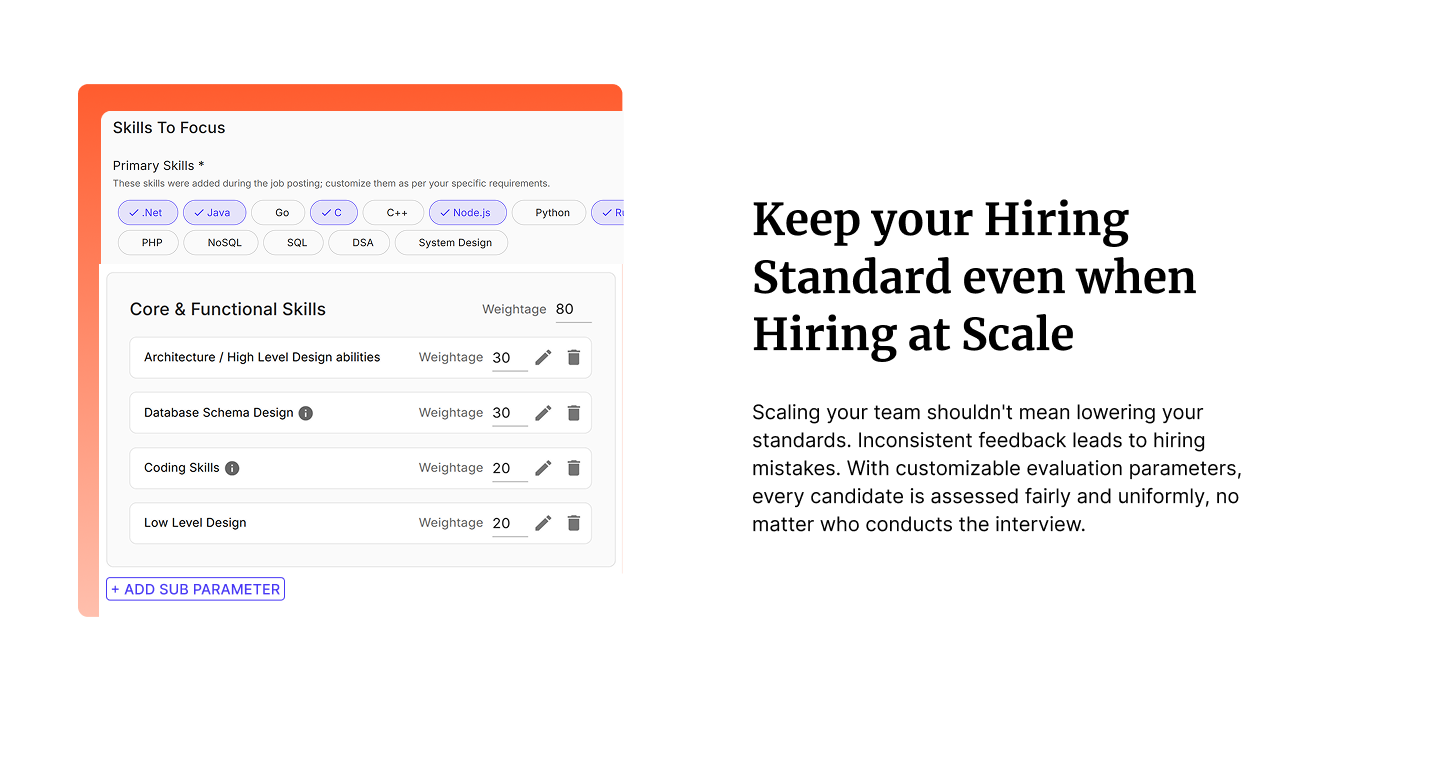Remove the Coding Skills parameter

point(574,467)
